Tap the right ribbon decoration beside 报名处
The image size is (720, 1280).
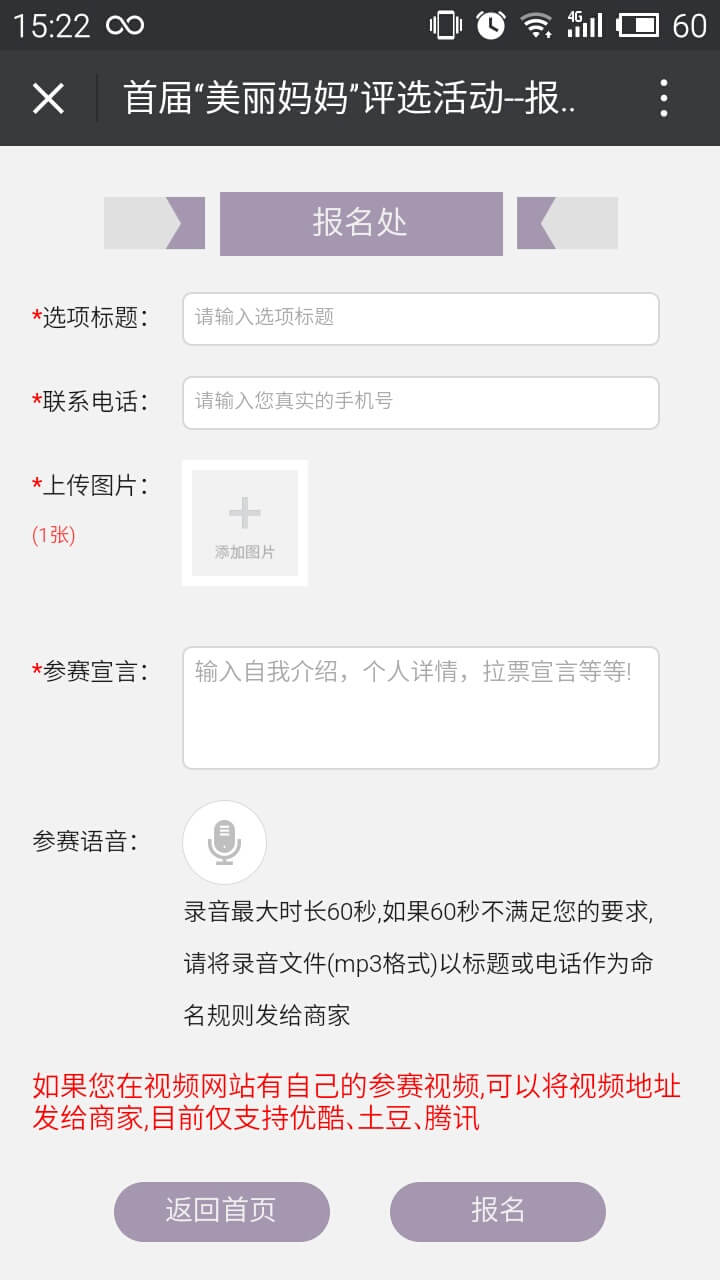click(x=567, y=223)
